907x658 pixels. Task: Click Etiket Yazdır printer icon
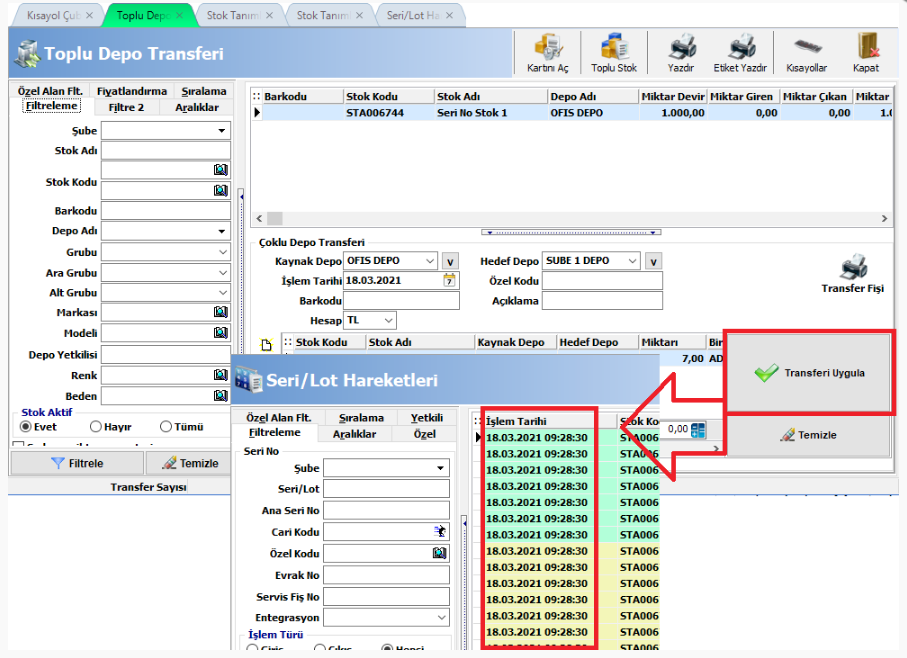(740, 53)
